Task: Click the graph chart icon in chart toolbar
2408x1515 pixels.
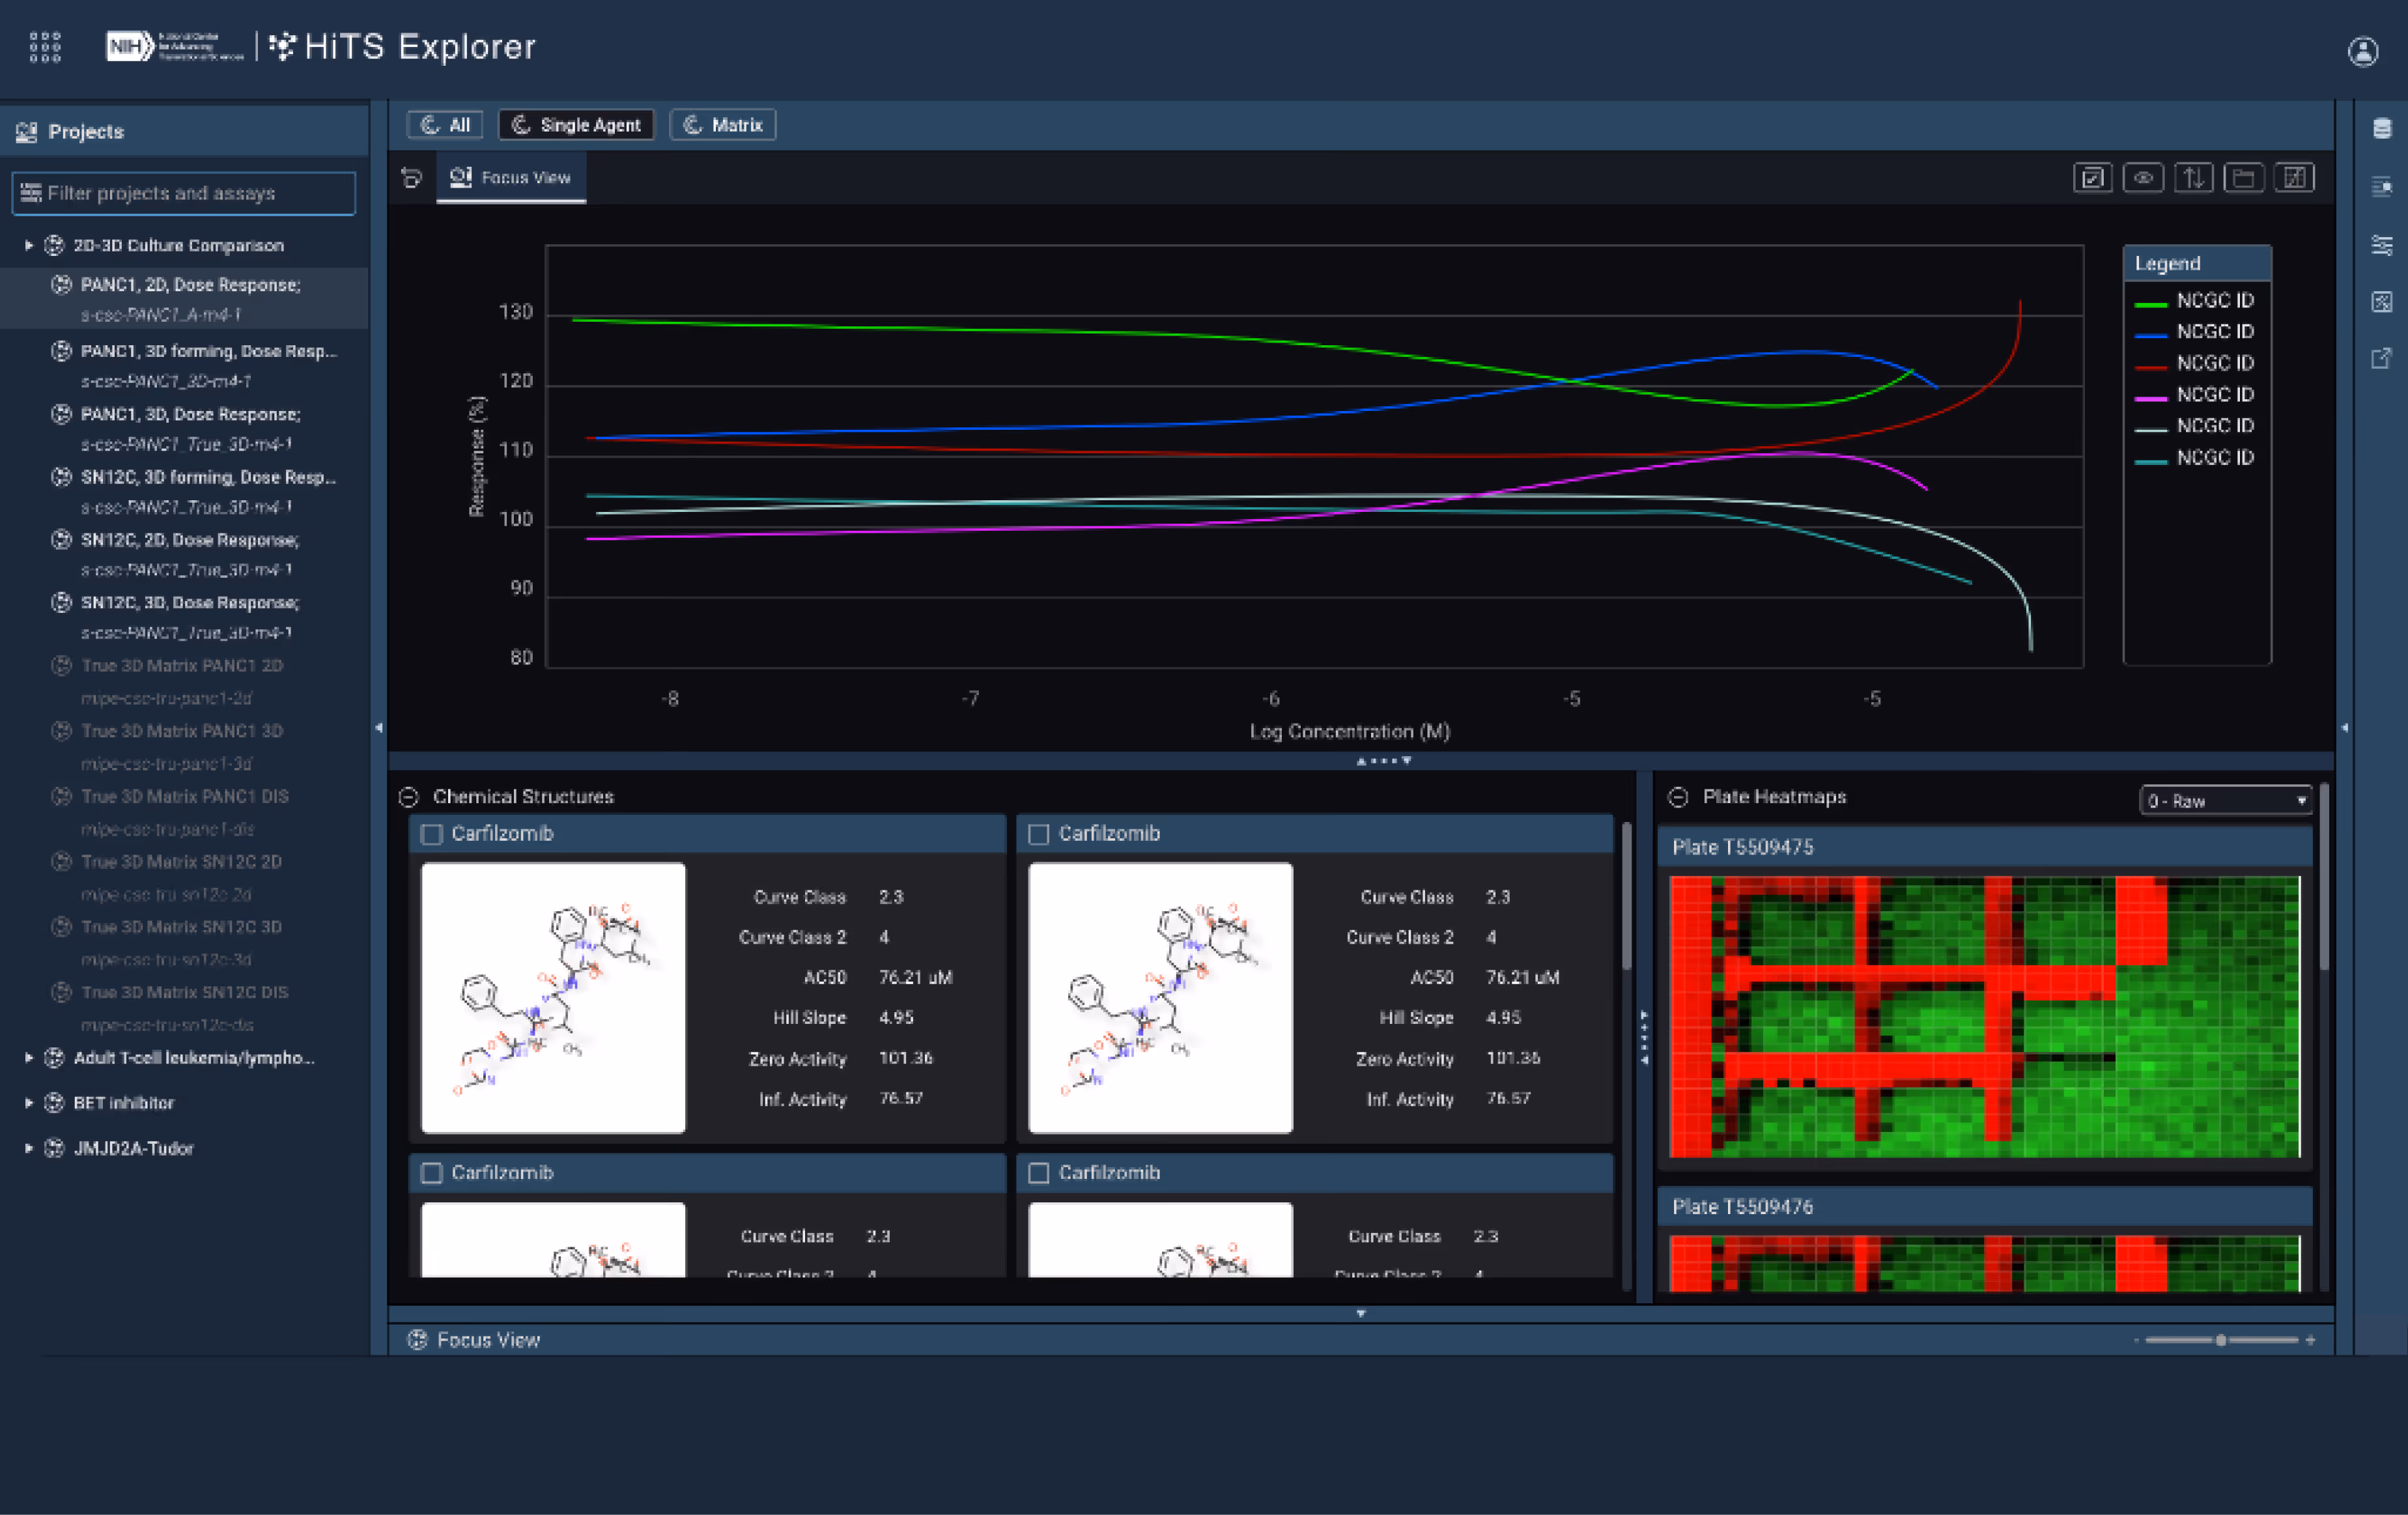Action: 2294,178
